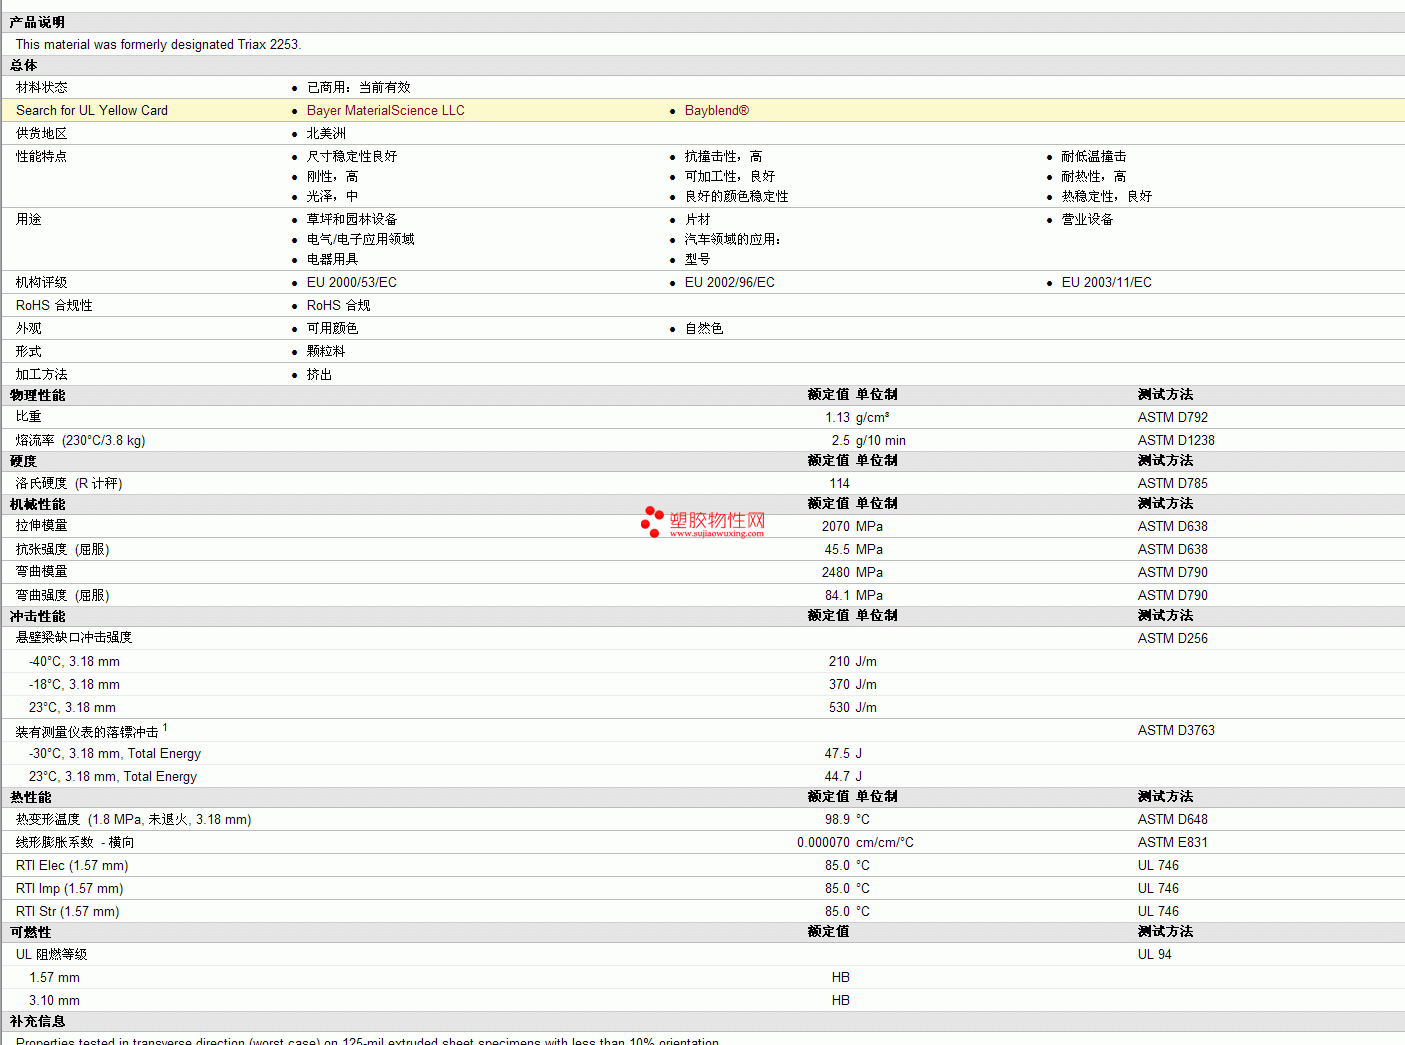
Task: Click the ASTM D1238 test method
Action: (x=1176, y=440)
